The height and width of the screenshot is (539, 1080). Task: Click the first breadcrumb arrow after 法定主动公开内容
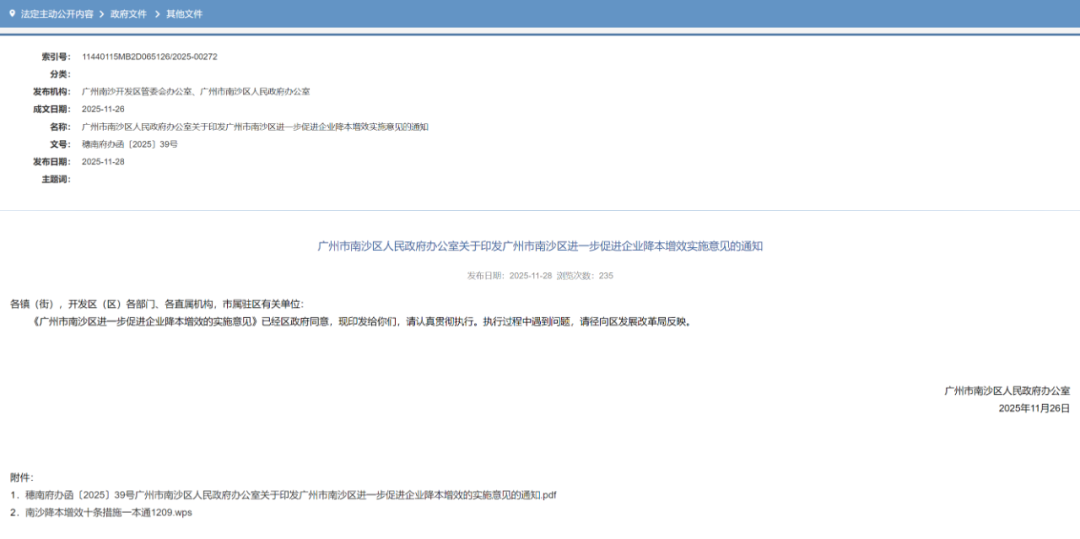point(101,14)
